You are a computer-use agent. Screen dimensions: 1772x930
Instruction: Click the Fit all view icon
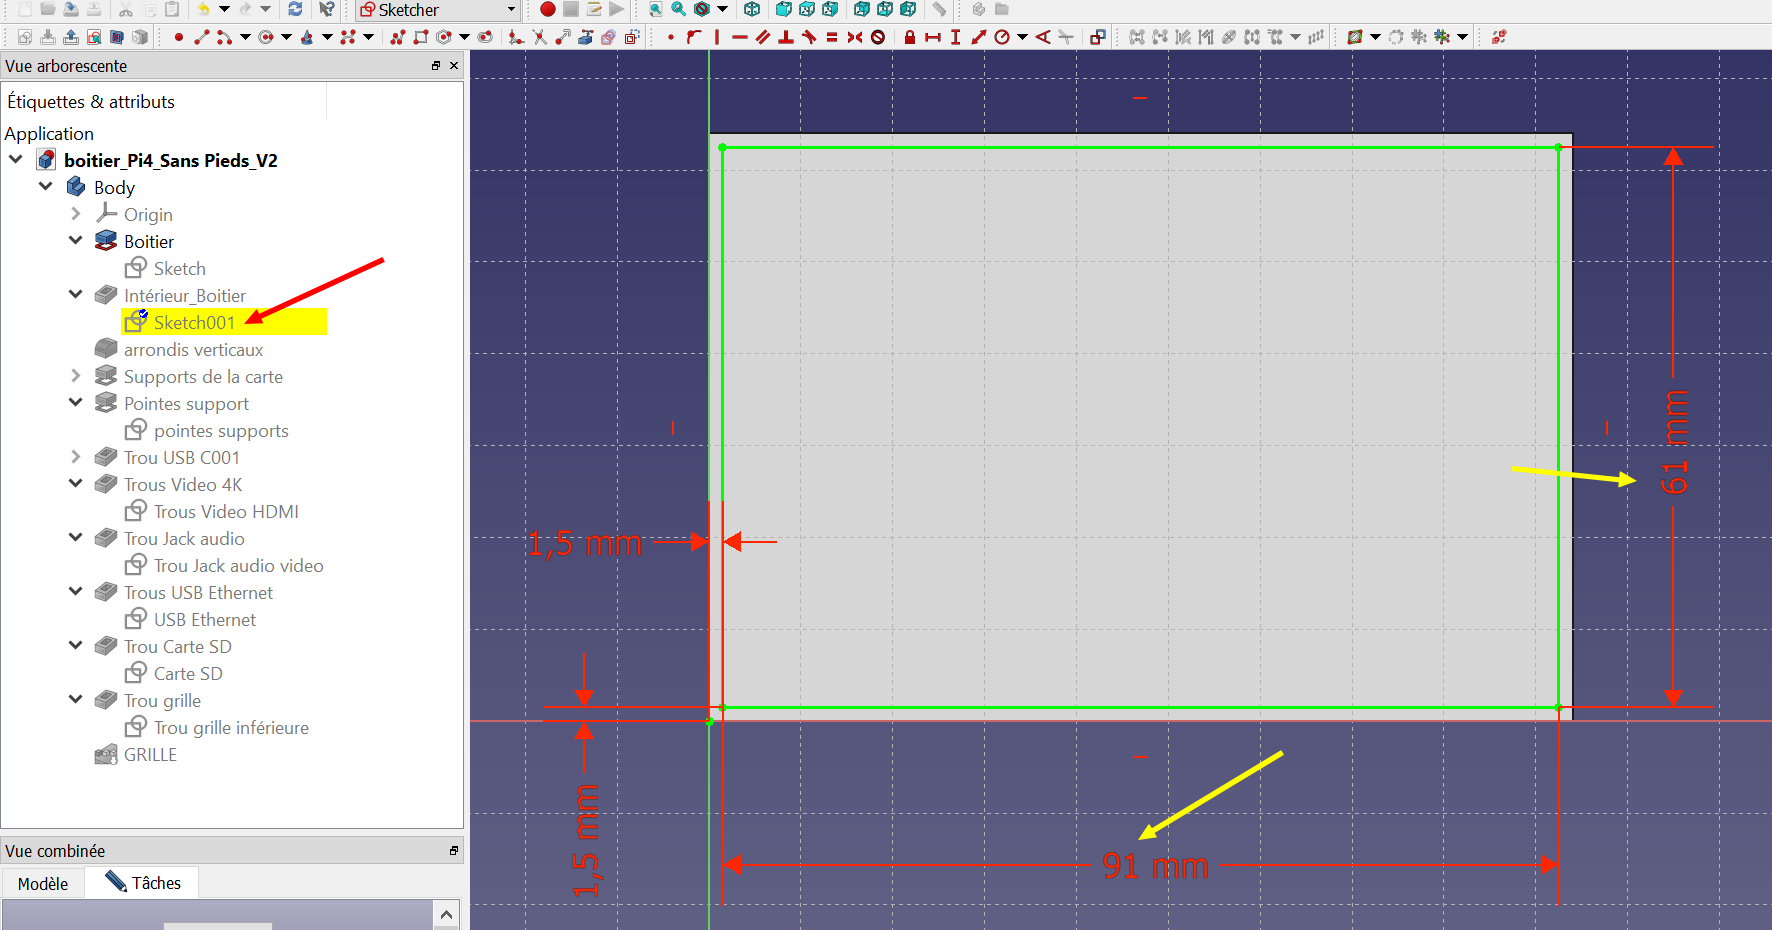pos(655,9)
